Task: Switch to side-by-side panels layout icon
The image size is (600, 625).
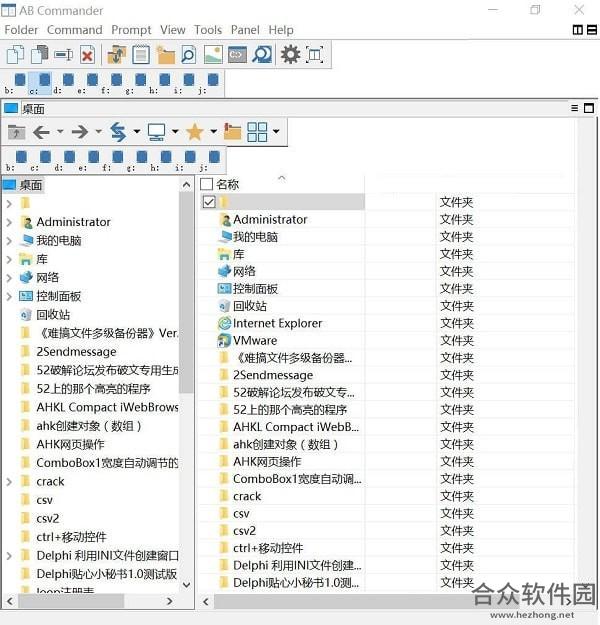Action: coord(577,30)
